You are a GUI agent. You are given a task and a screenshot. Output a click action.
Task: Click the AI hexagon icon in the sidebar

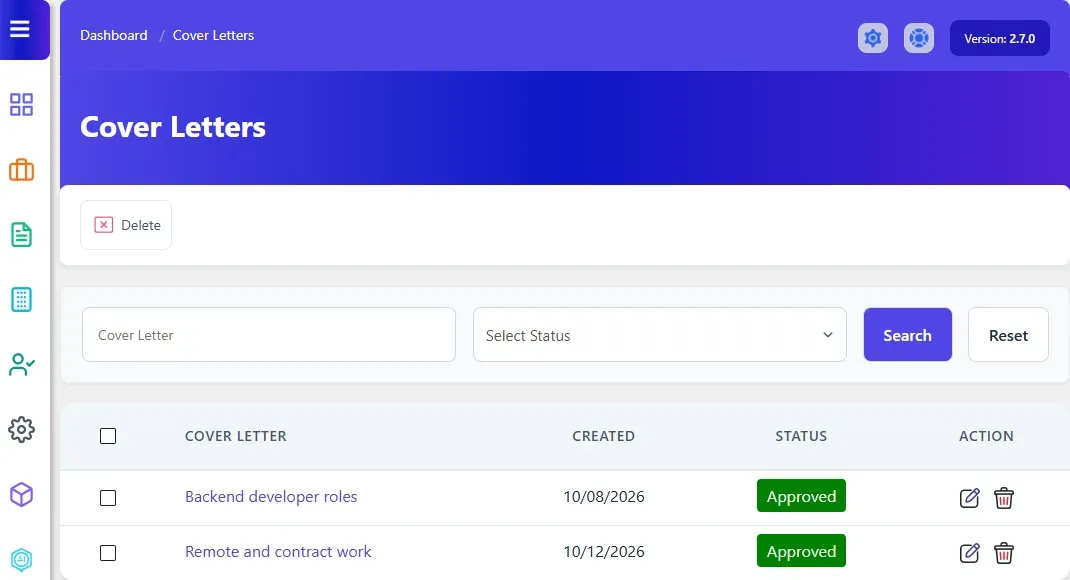pyautogui.click(x=21, y=560)
